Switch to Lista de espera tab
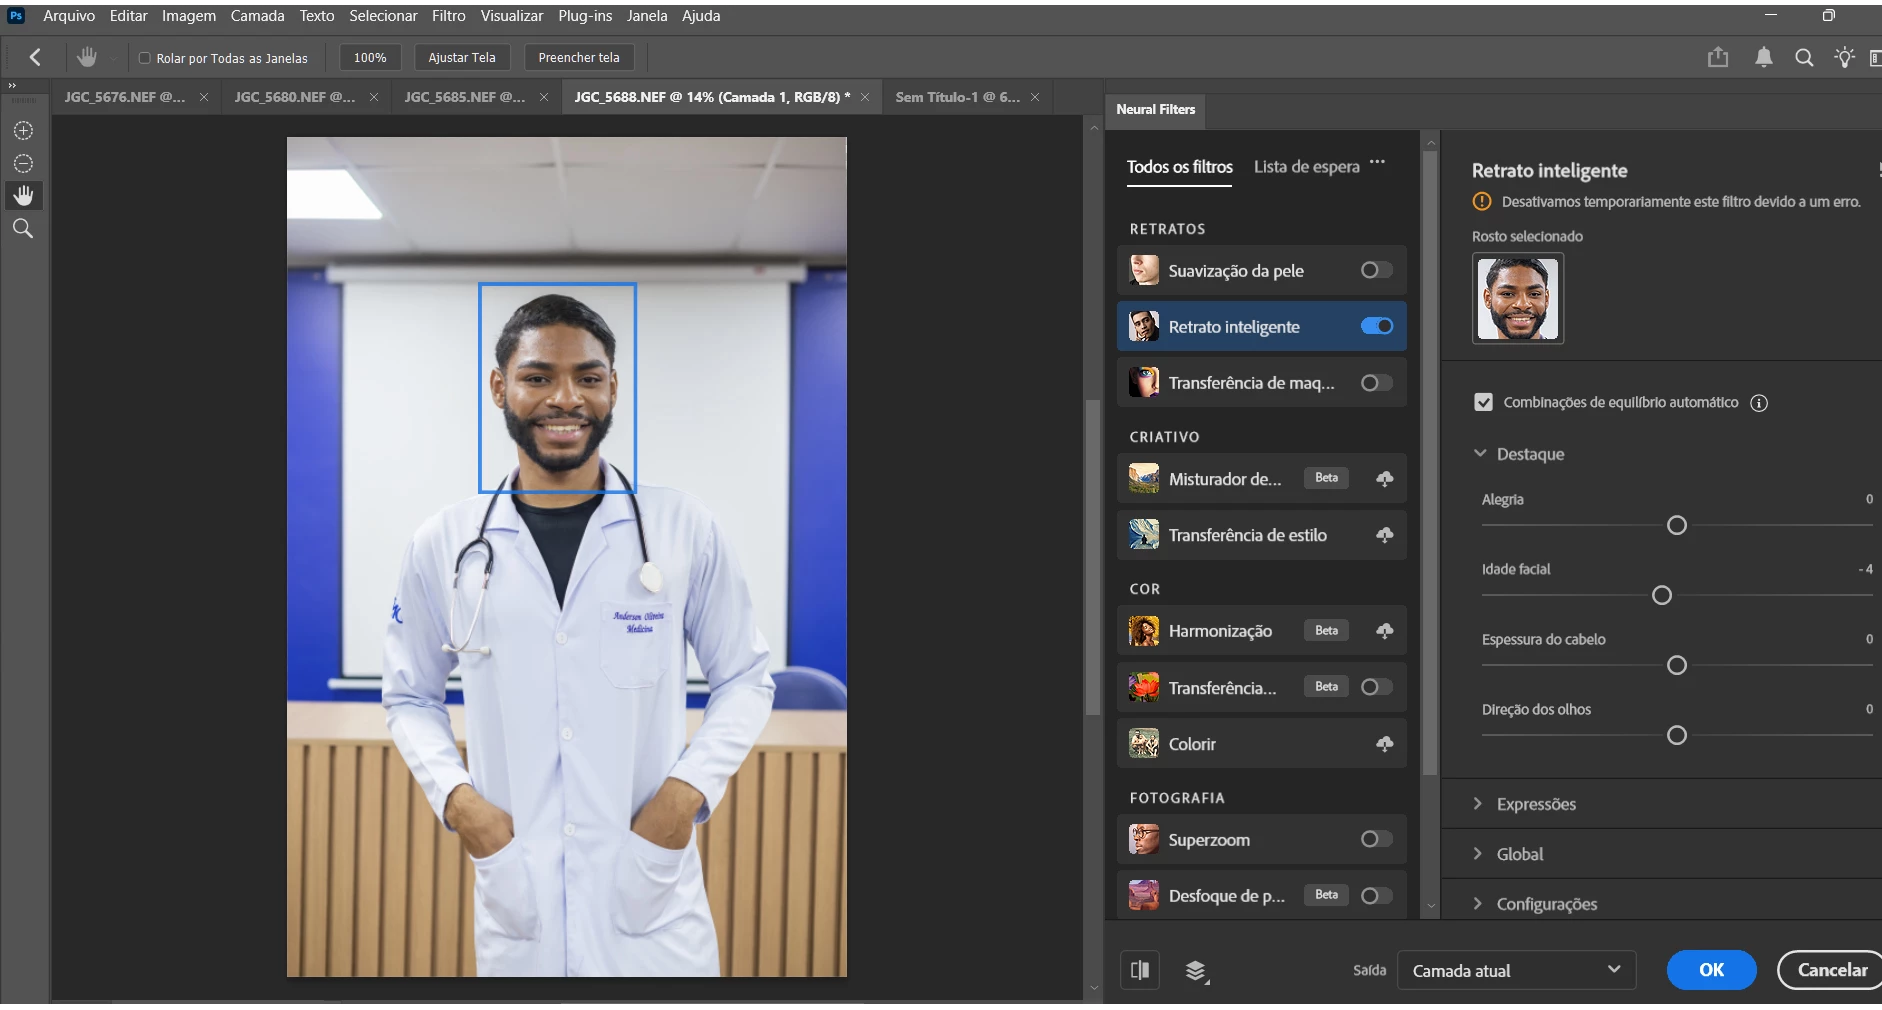 (x=1307, y=167)
